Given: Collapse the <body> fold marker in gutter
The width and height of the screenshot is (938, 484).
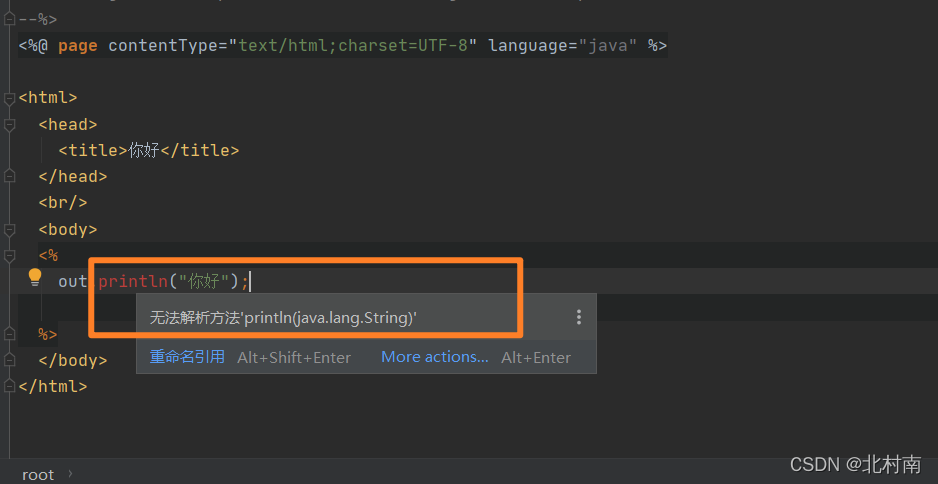Looking at the screenshot, I should tap(9, 229).
